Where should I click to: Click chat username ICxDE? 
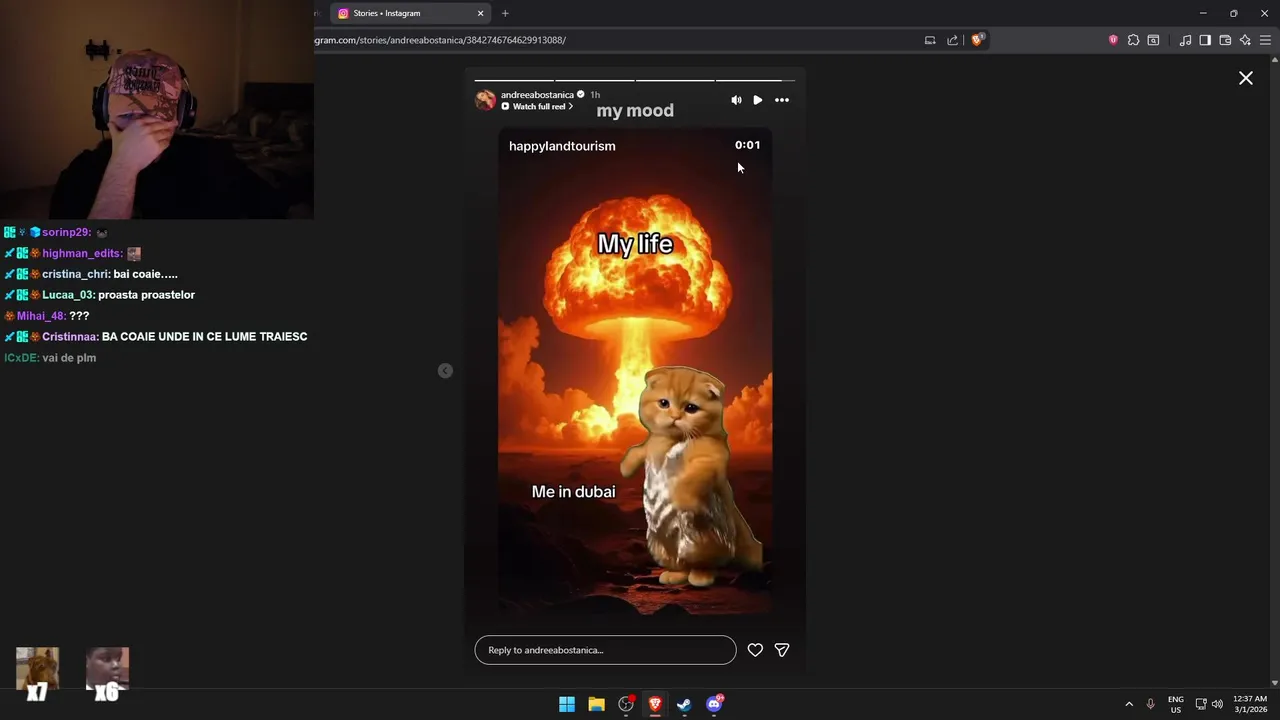(21, 358)
